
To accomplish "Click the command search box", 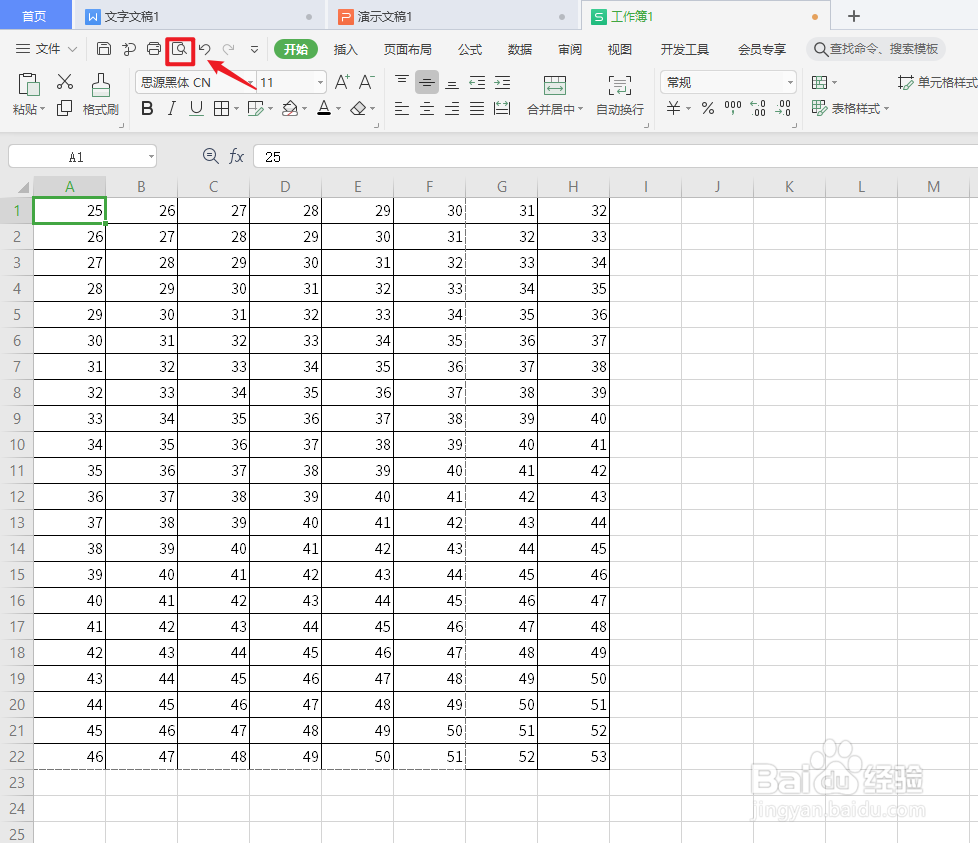I will coord(876,49).
